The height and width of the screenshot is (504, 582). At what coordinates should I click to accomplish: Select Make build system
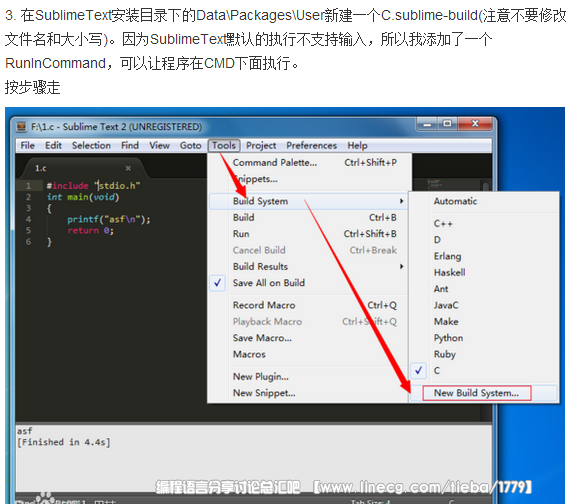click(484, 321)
